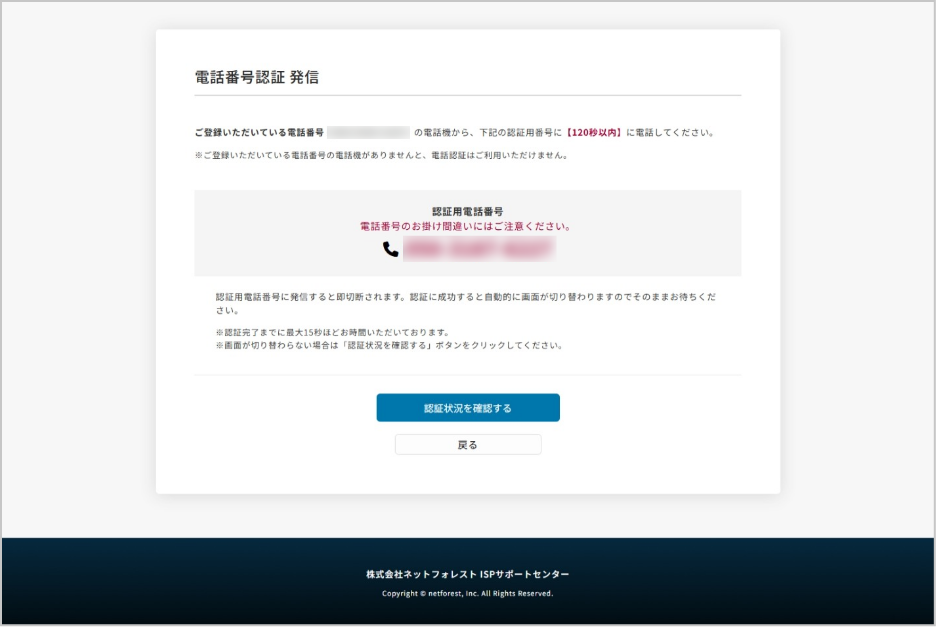936x627 pixels.
Task: Click the に電話してください instruction text
Action: tap(670, 132)
